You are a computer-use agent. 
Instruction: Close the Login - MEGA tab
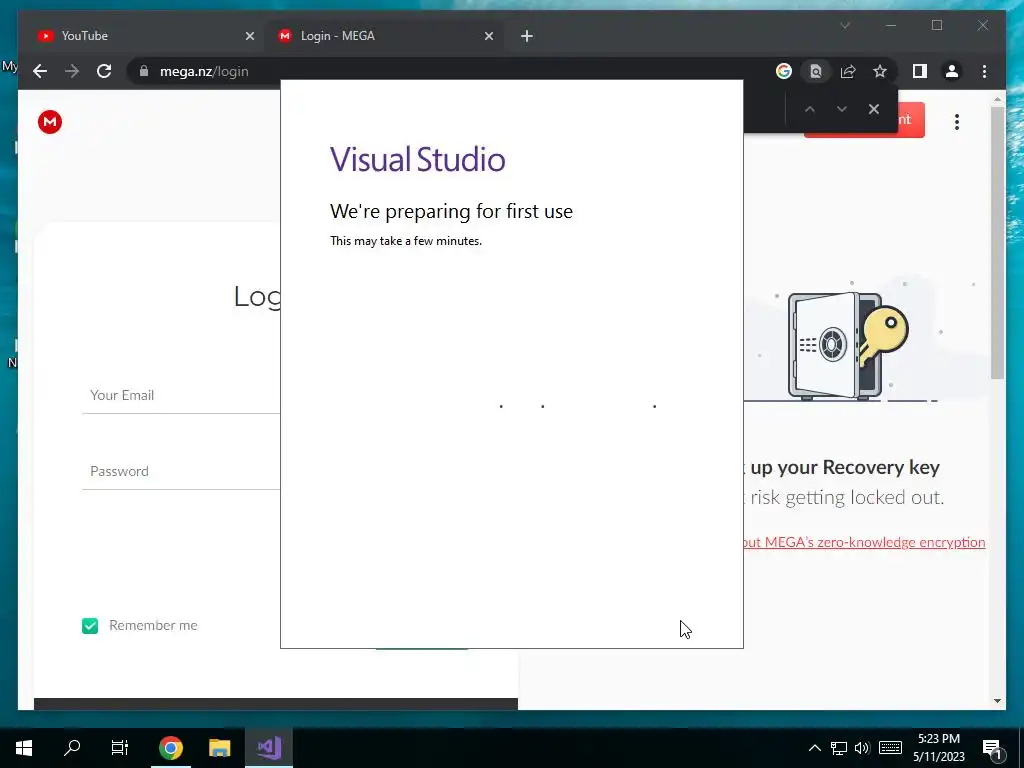pos(488,36)
